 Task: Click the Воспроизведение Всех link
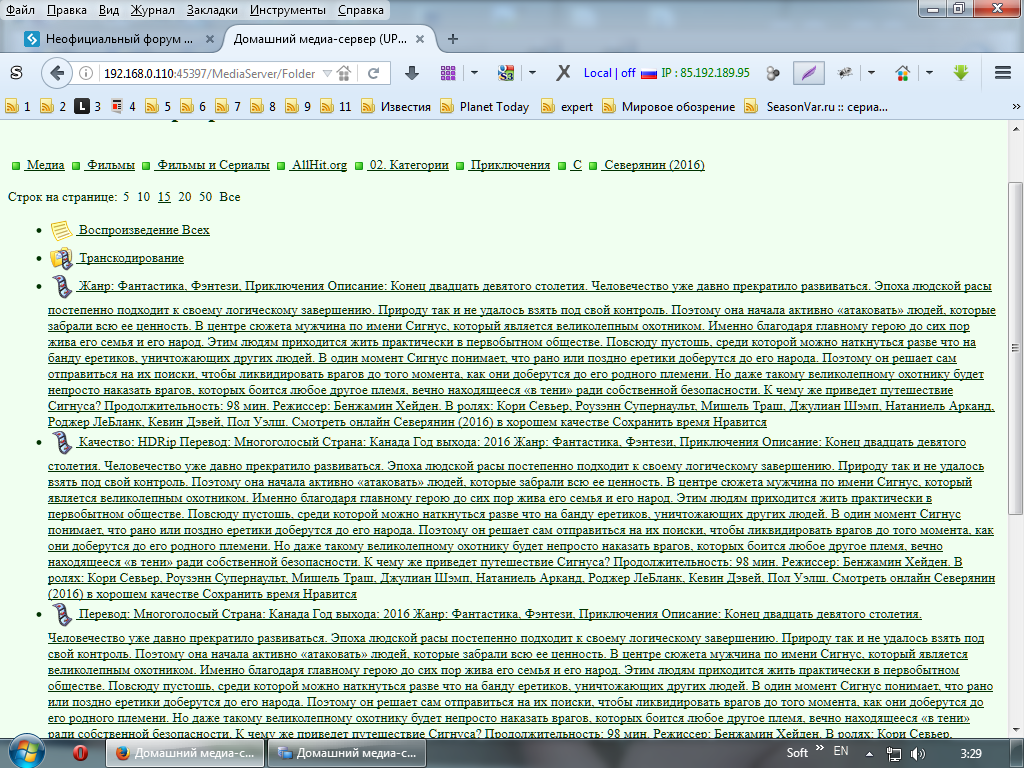point(144,230)
